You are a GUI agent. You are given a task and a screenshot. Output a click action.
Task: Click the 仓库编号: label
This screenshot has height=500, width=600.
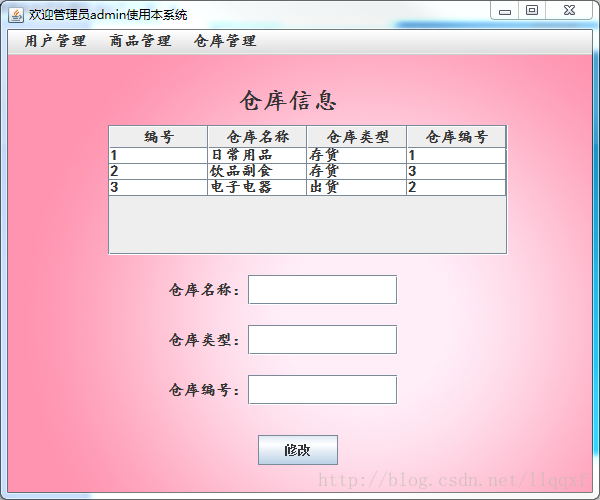click(204, 390)
